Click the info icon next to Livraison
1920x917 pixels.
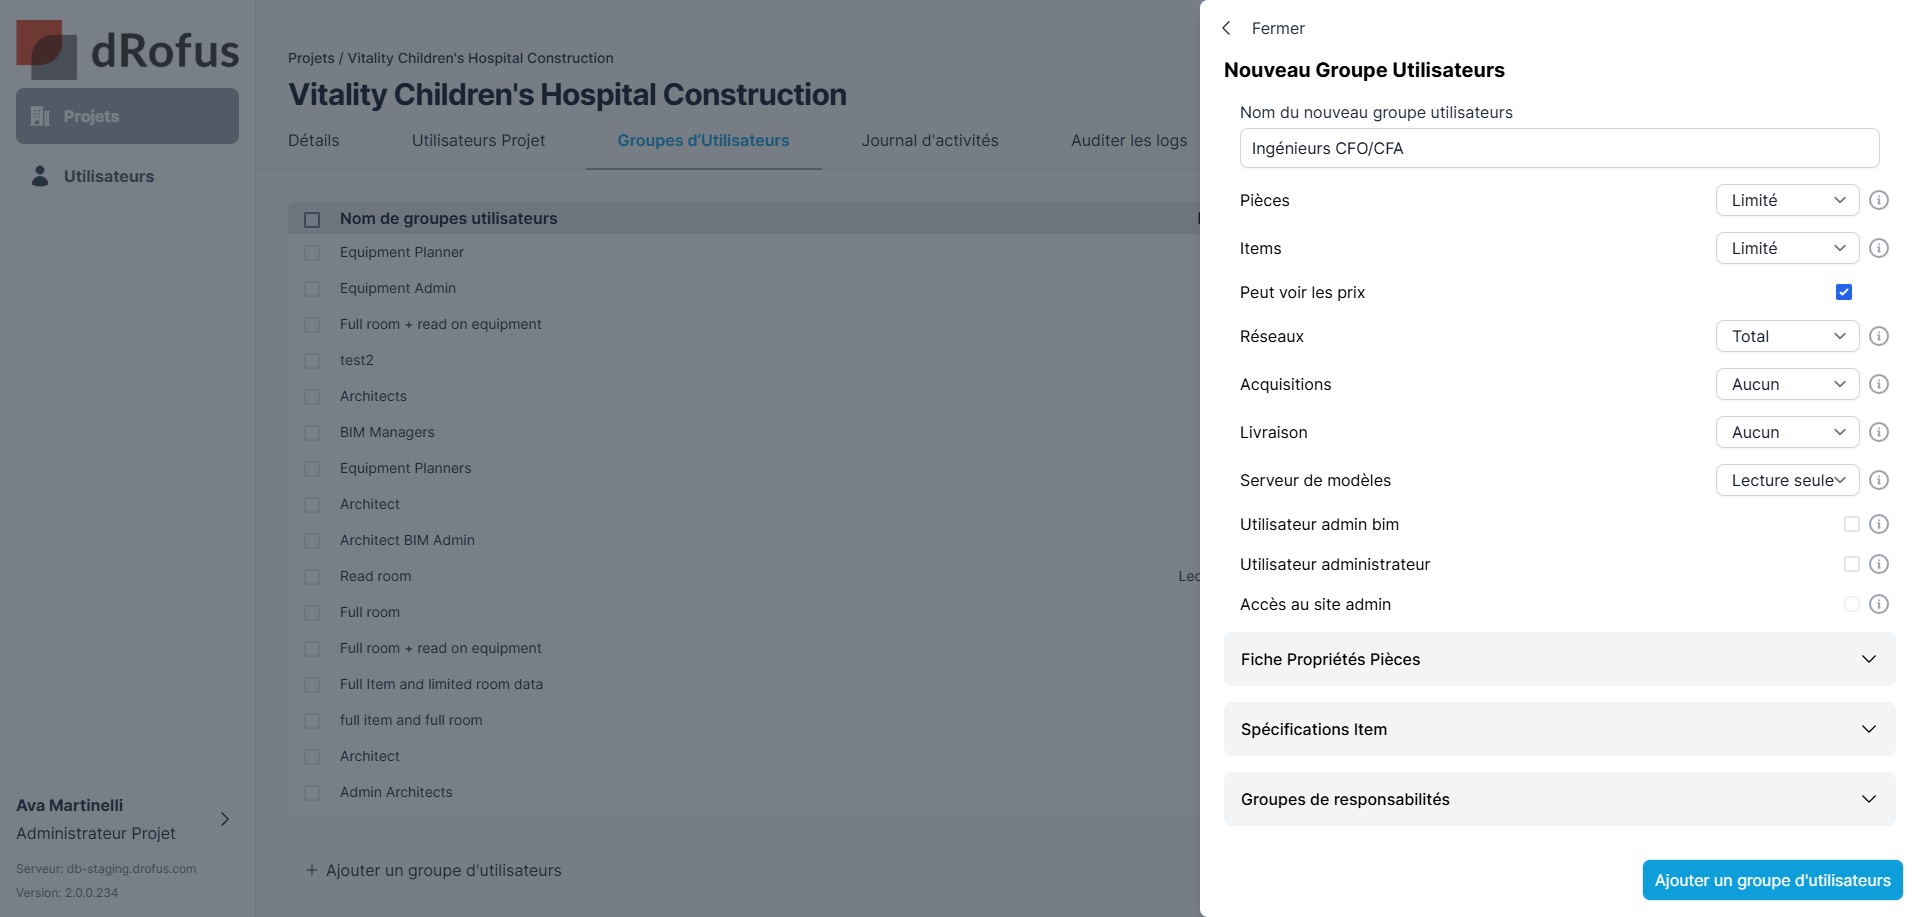tap(1879, 432)
